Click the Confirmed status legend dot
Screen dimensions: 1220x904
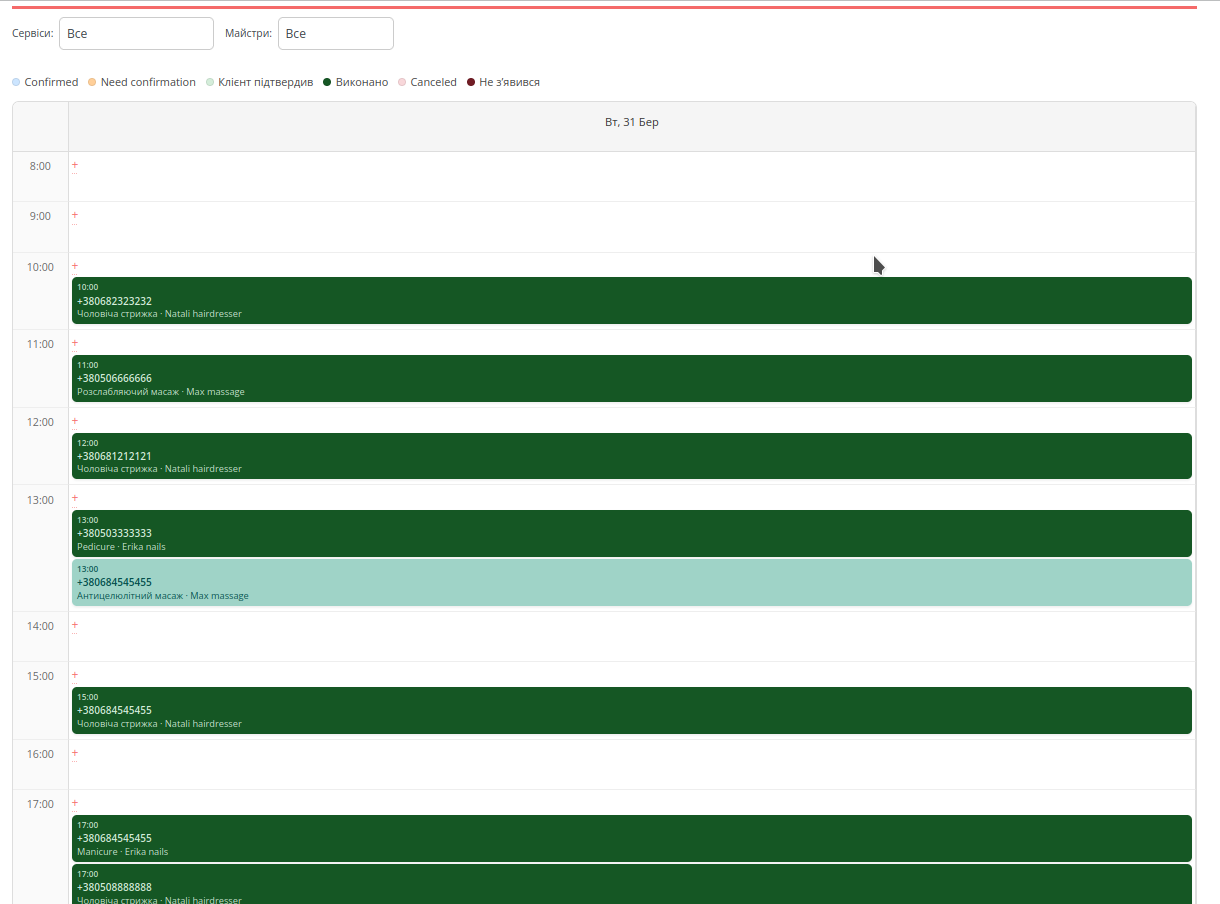click(x=16, y=82)
